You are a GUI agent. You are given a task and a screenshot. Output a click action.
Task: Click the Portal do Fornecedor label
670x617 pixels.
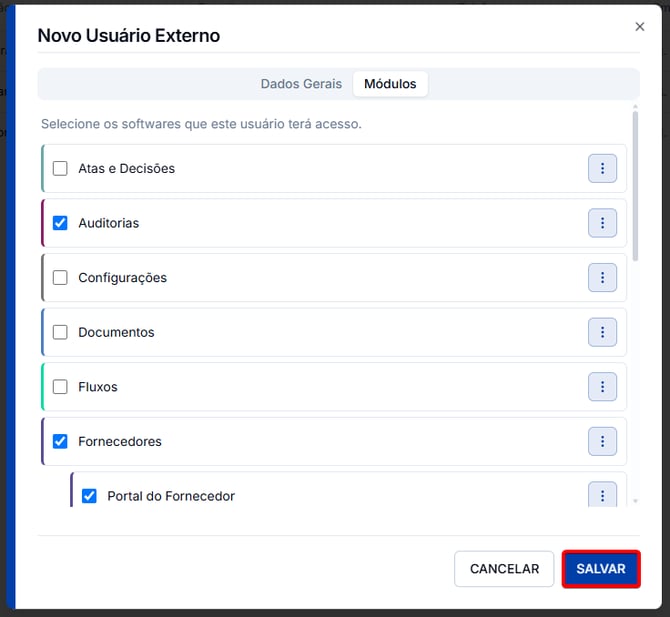(171, 496)
